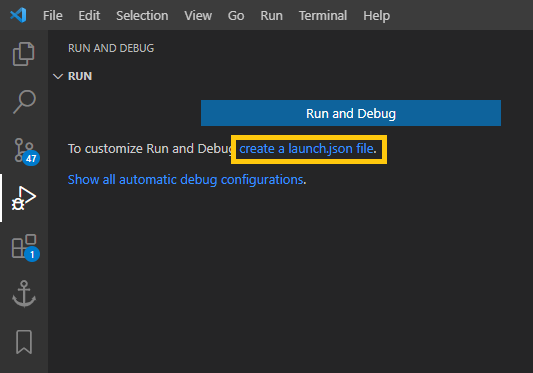Open the Go menu
The image size is (533, 373).
click(x=236, y=16)
